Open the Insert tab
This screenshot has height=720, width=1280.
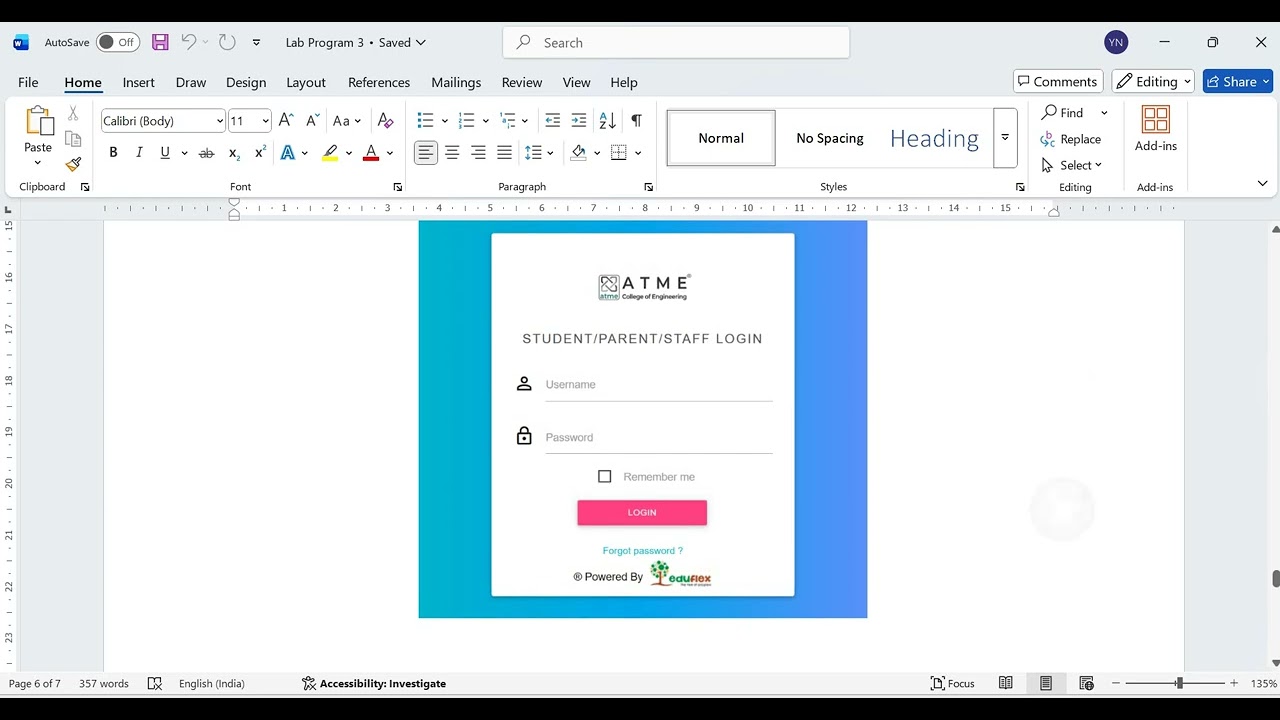click(138, 82)
